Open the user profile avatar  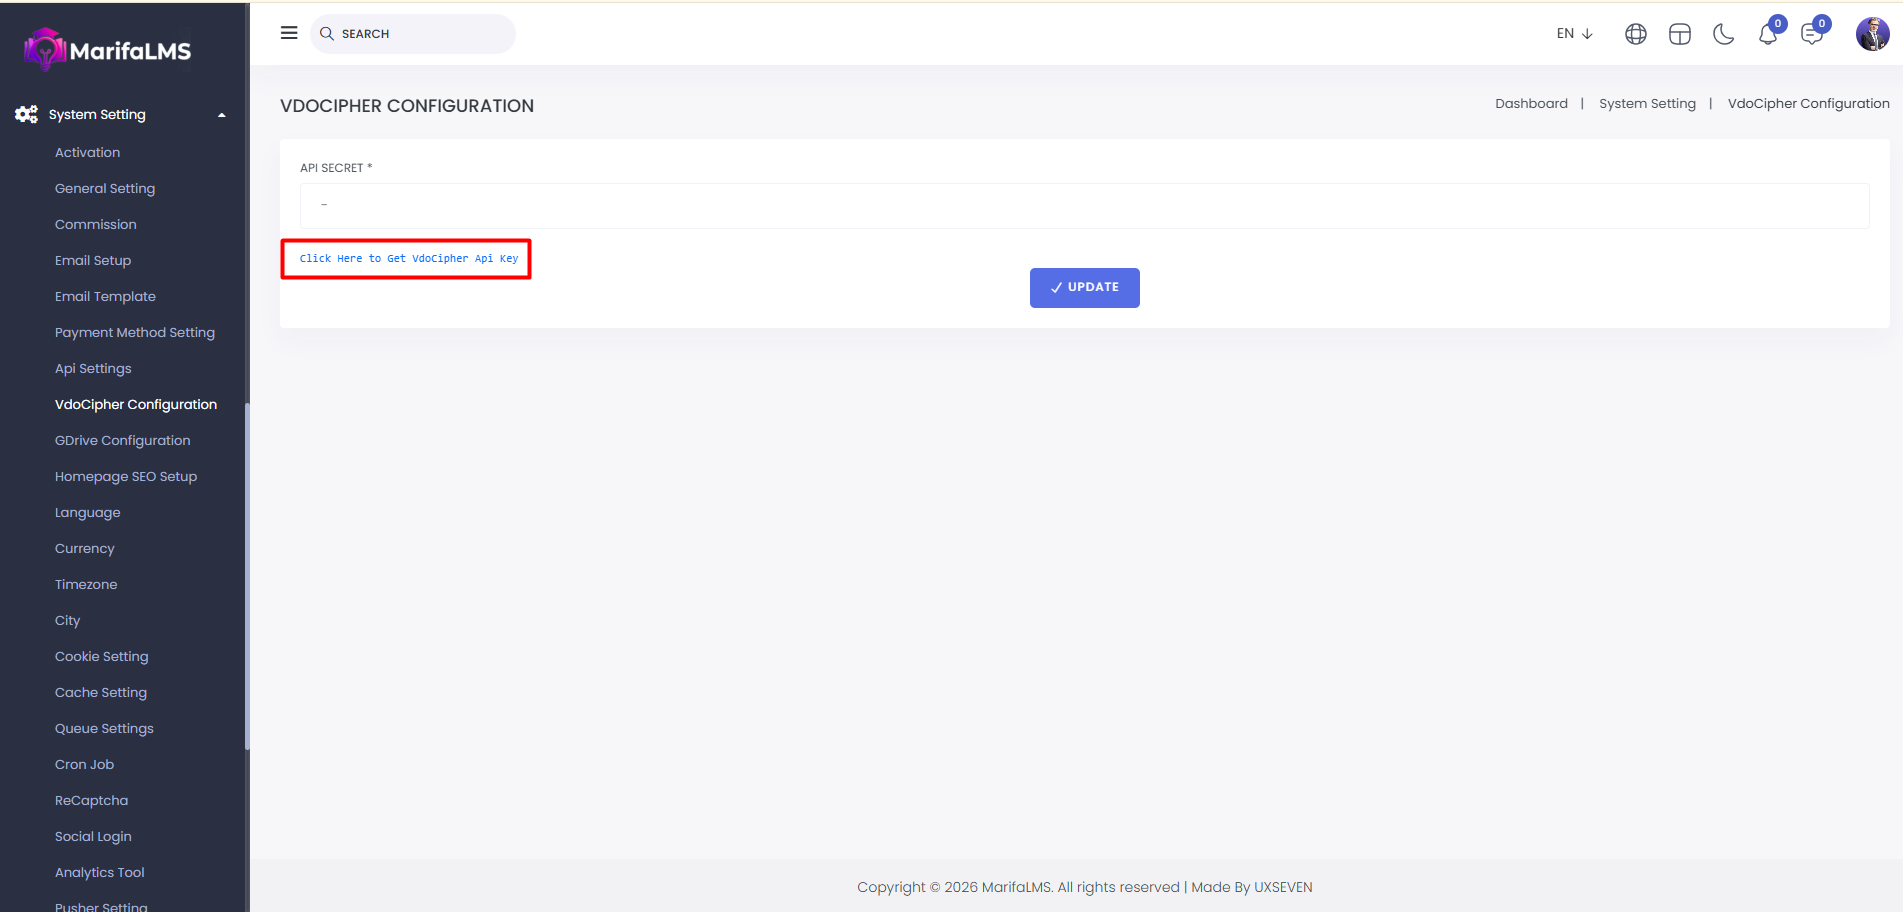1872,34
